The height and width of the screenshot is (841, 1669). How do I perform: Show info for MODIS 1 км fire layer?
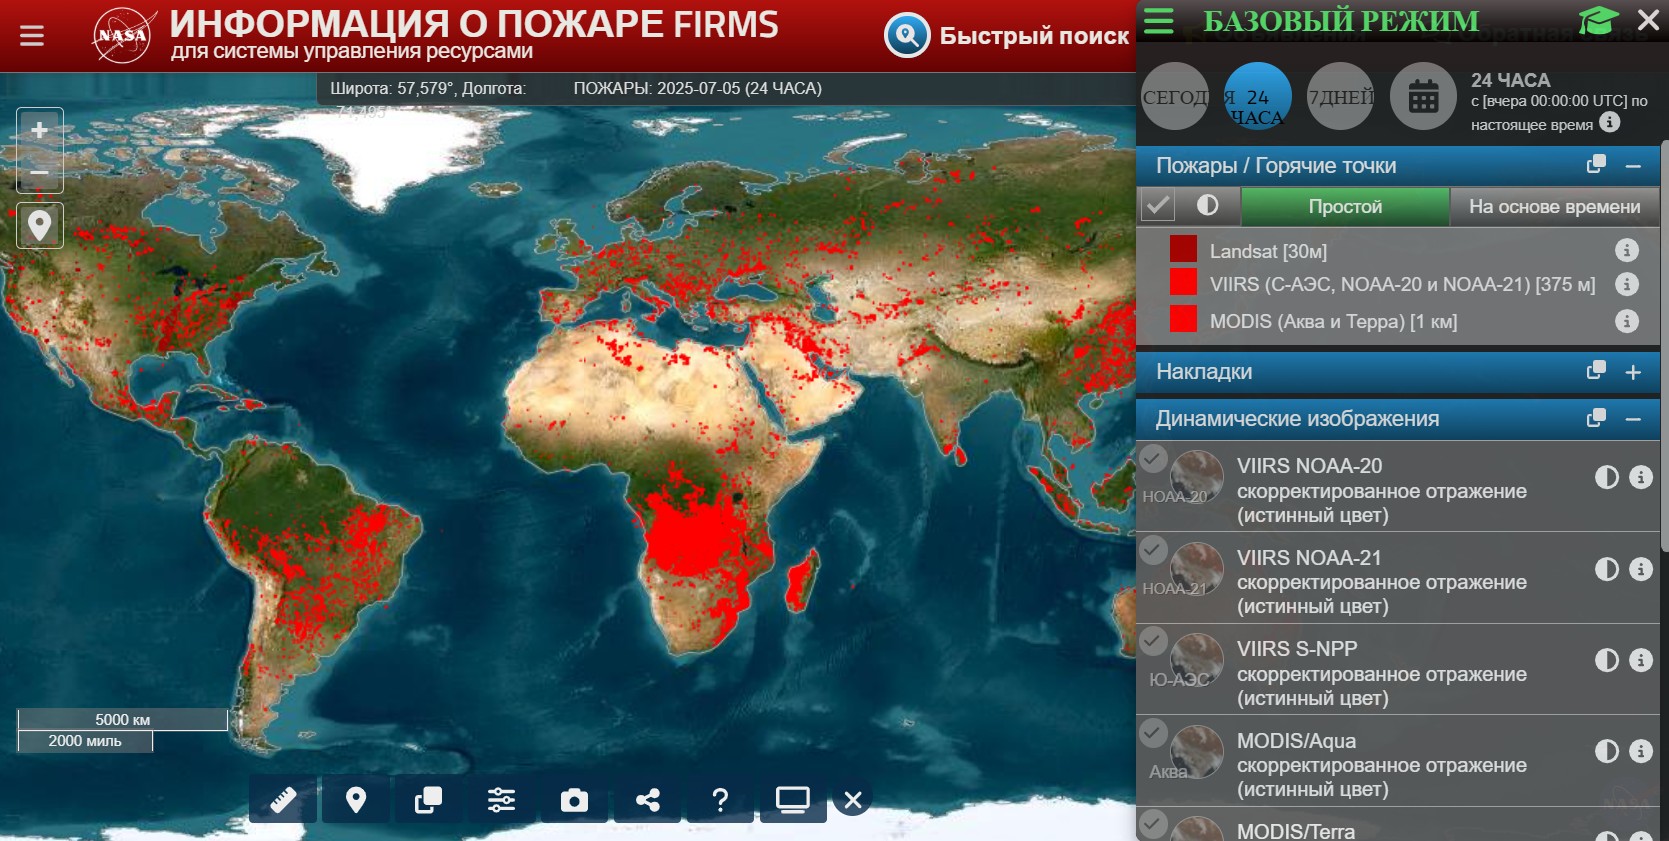pyautogui.click(x=1627, y=321)
